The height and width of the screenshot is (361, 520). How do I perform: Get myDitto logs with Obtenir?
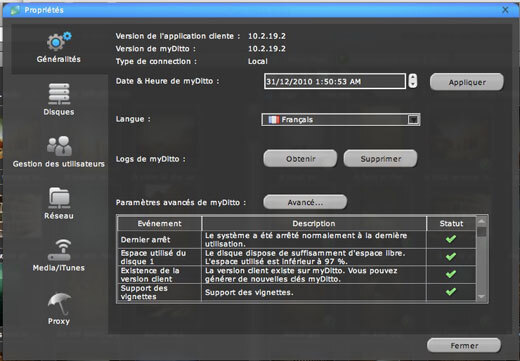coord(300,159)
